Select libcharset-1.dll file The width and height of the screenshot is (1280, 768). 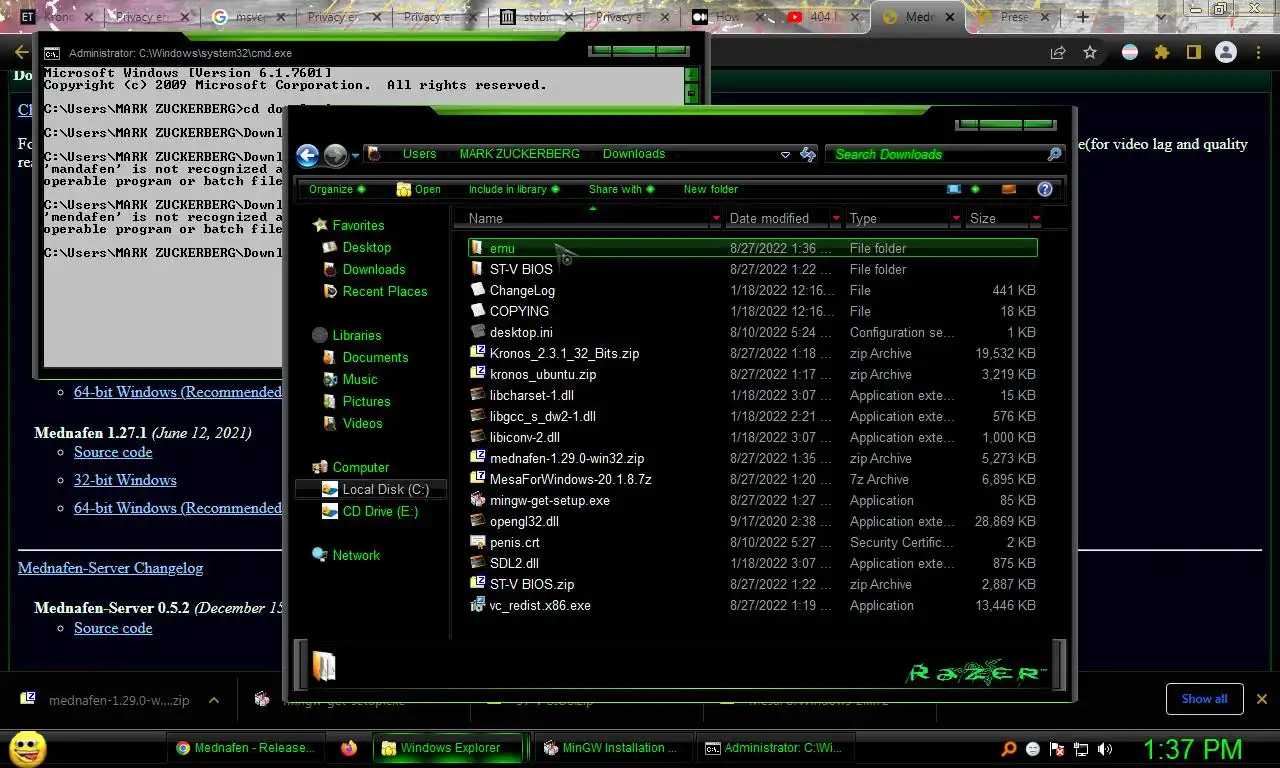(x=532, y=395)
